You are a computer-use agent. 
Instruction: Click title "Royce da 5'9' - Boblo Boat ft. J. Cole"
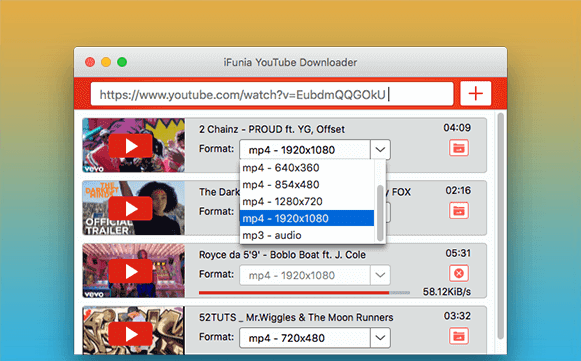282,255
